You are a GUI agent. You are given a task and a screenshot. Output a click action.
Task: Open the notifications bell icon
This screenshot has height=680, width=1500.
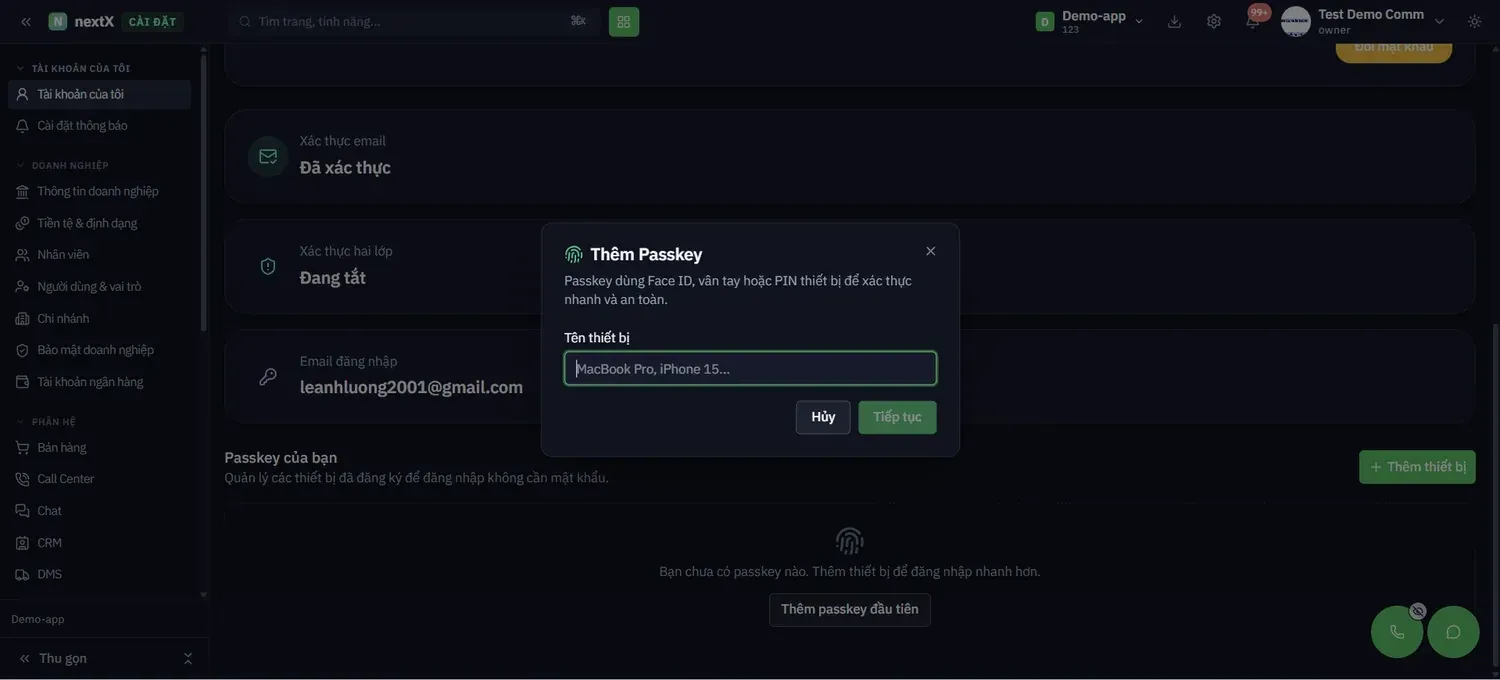tap(1252, 21)
